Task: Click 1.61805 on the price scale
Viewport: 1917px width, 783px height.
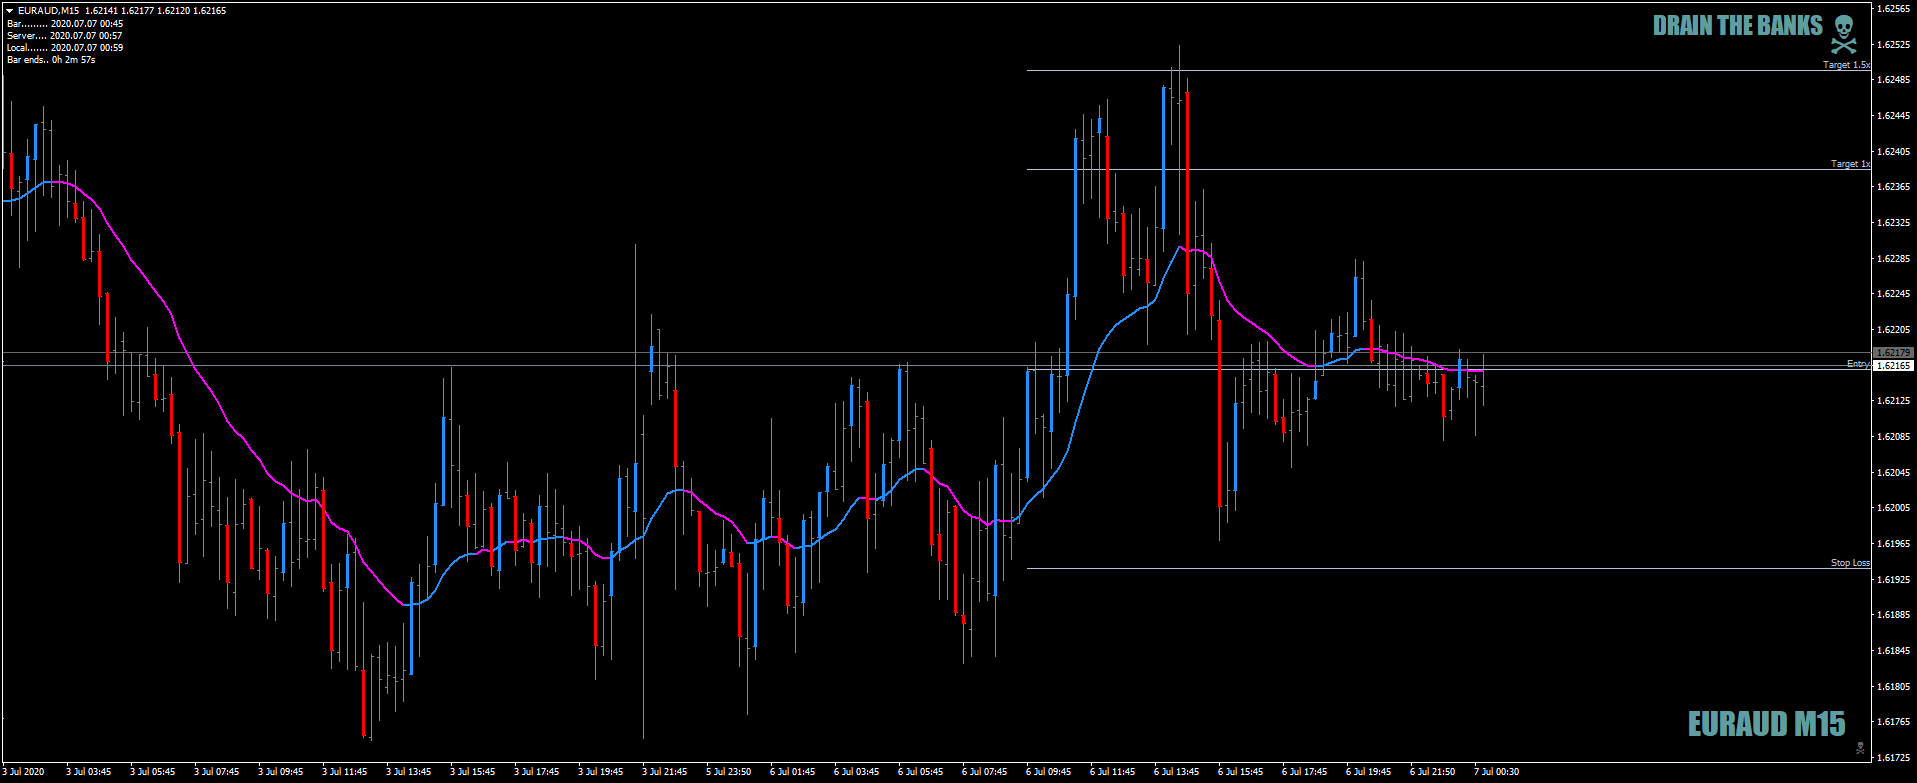Action: (x=1895, y=687)
